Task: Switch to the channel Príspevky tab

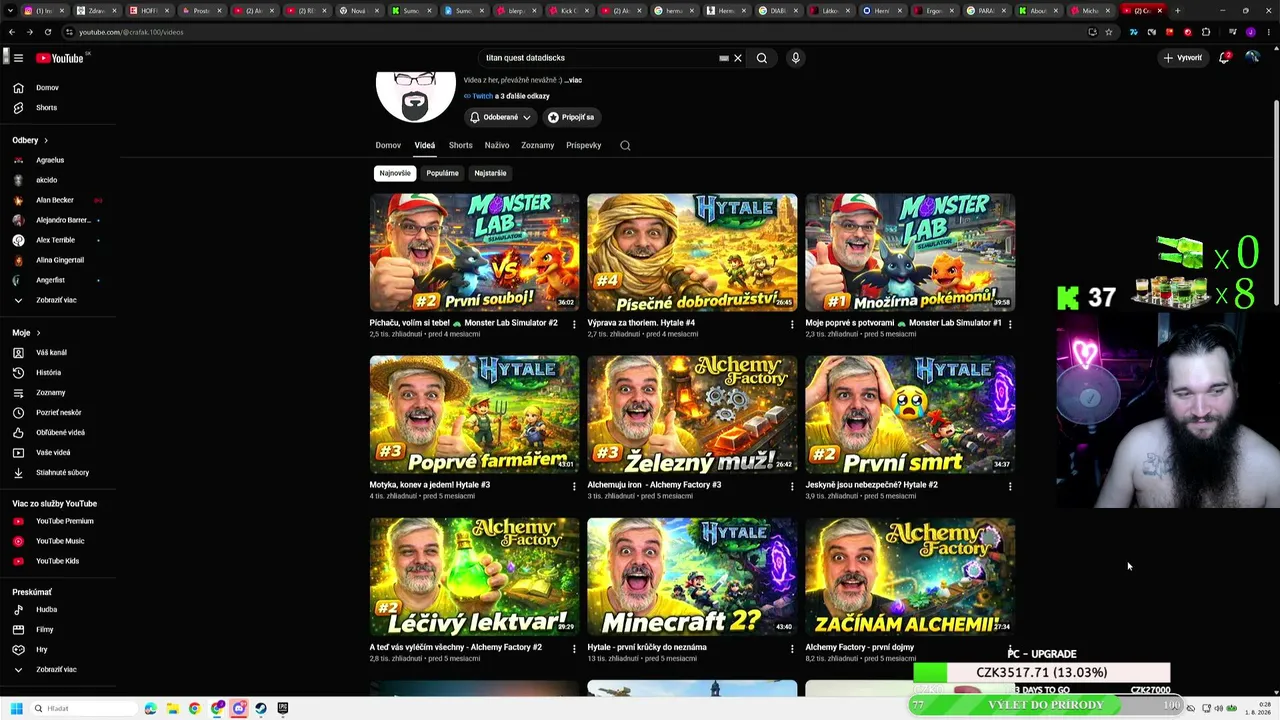Action: pos(584,145)
